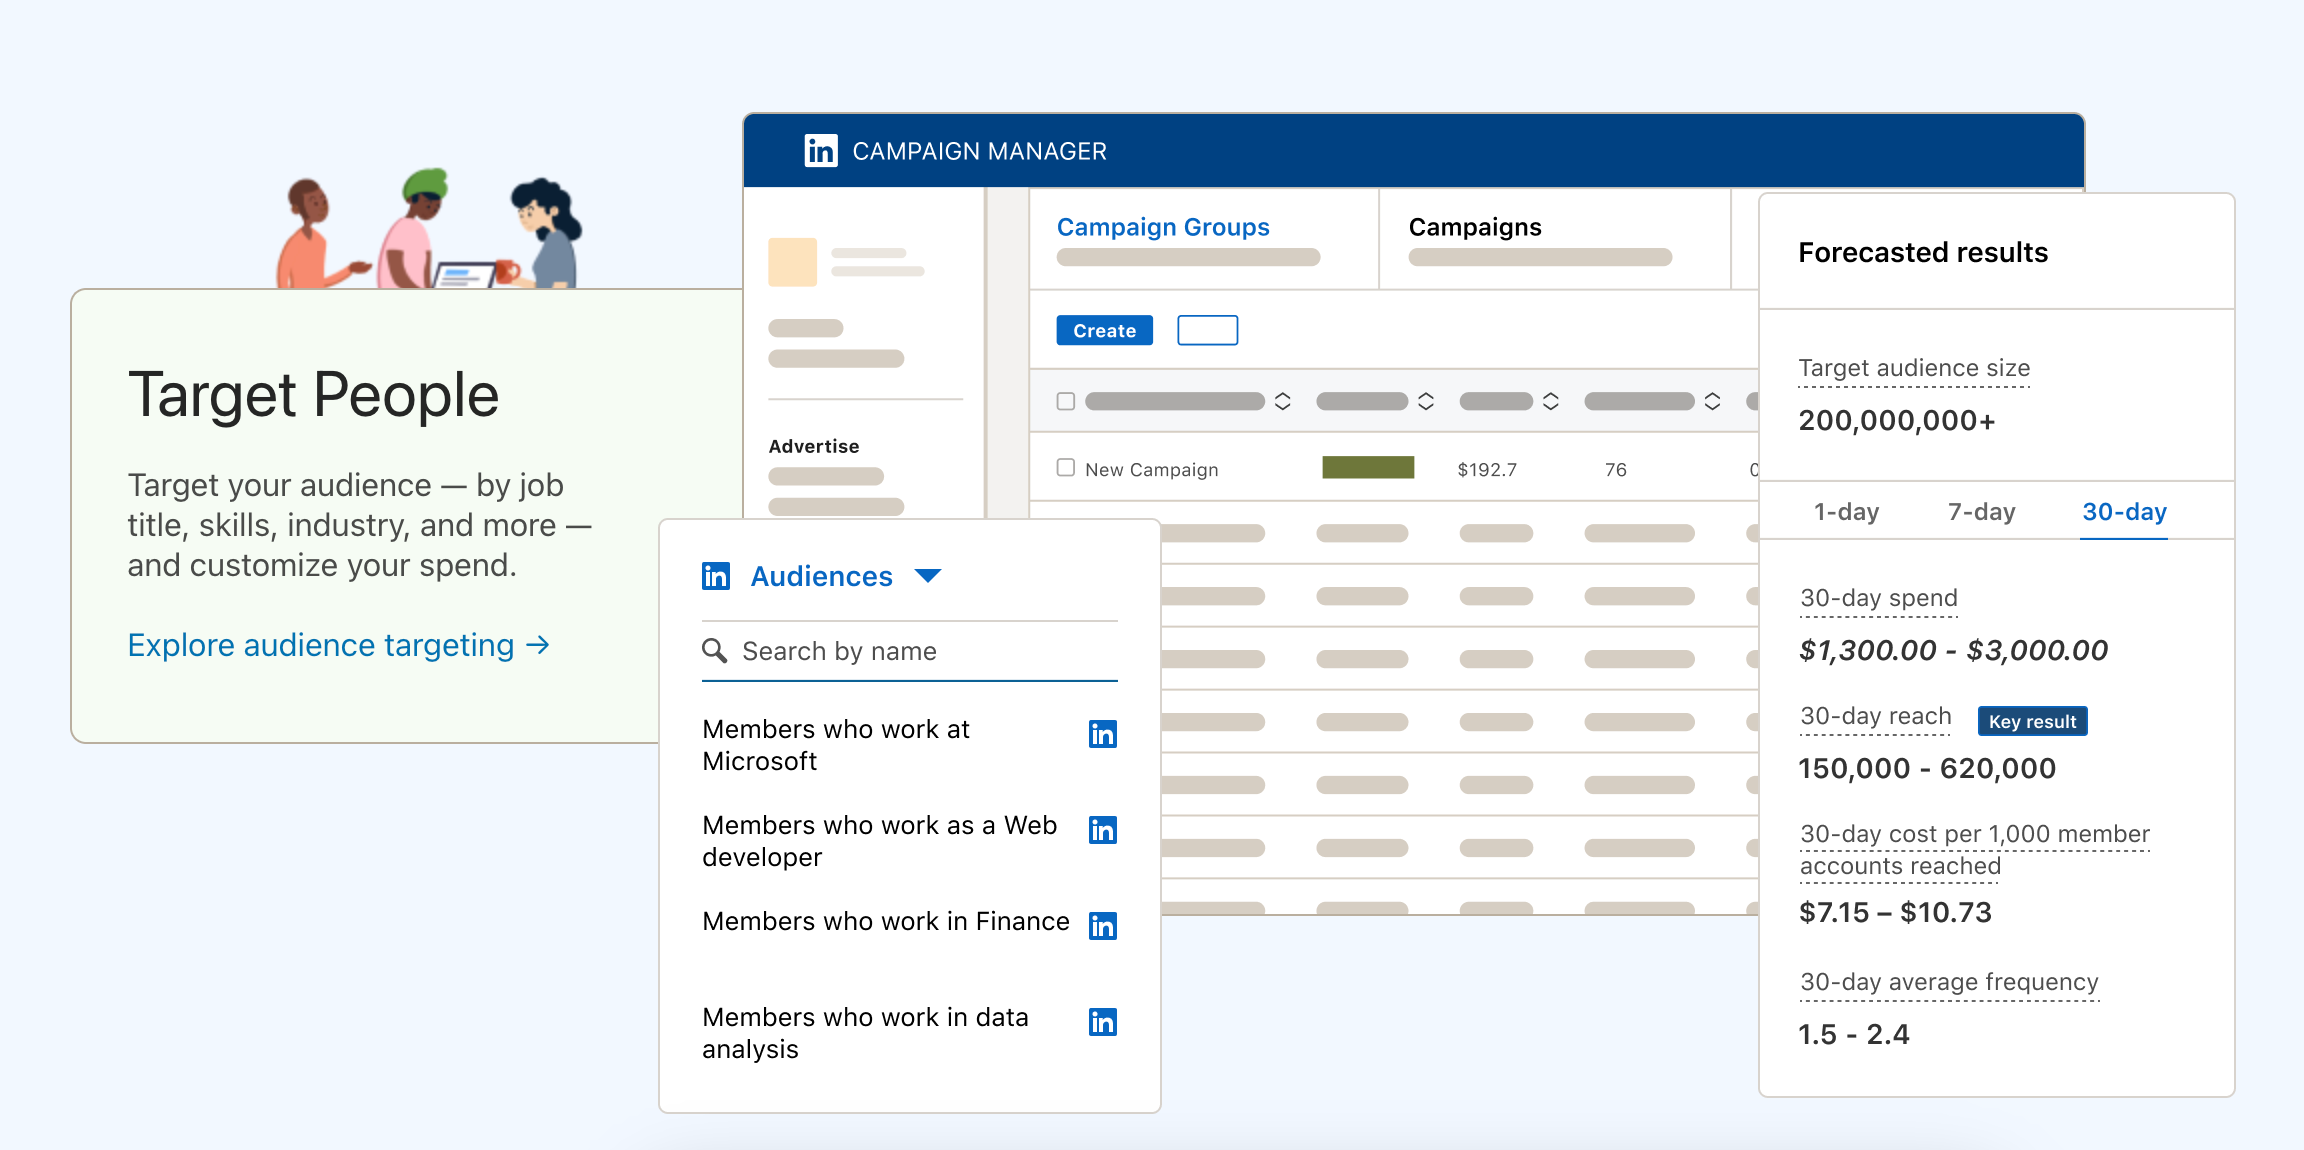The height and width of the screenshot is (1150, 2304).
Task: Click LinkedIn icon beside Members who work in Finance
Action: point(1102,926)
